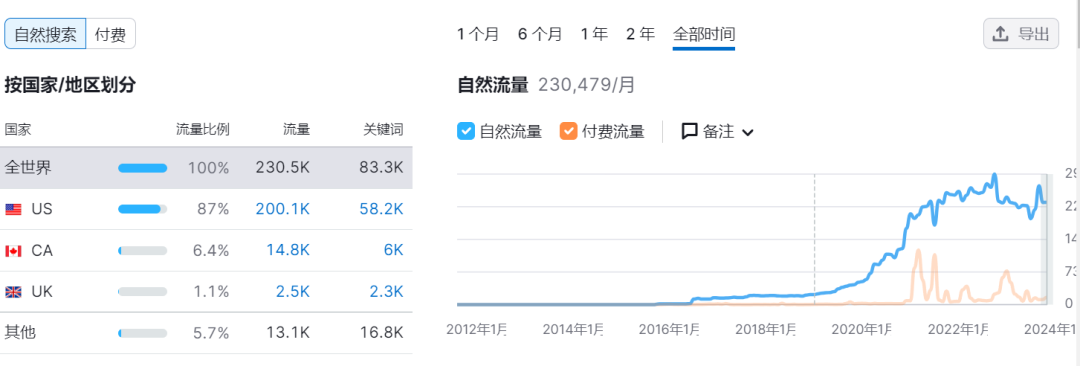Viewport: 1080px width, 366px height.
Task: Click the UK flag icon
Action: [x=13, y=292]
